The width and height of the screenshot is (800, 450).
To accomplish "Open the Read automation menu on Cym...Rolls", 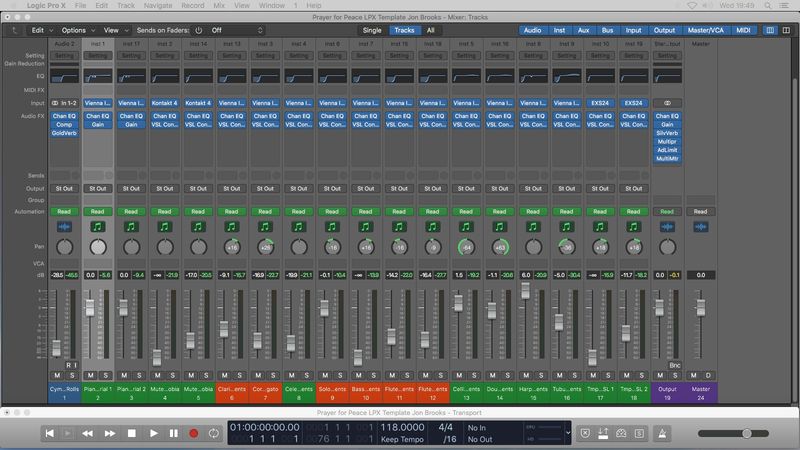I will pyautogui.click(x=64, y=212).
